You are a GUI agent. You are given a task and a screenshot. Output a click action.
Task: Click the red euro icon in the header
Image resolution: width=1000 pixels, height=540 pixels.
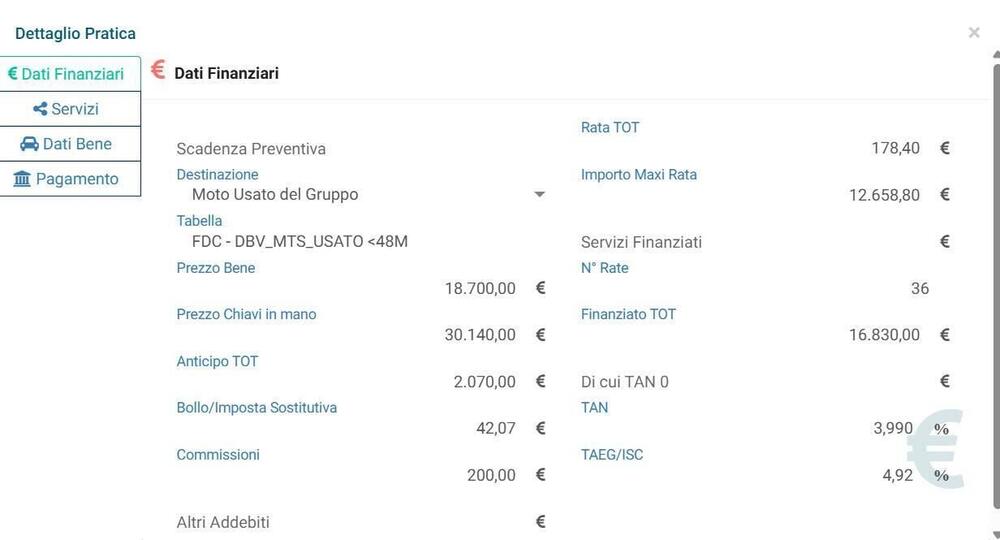click(x=158, y=70)
